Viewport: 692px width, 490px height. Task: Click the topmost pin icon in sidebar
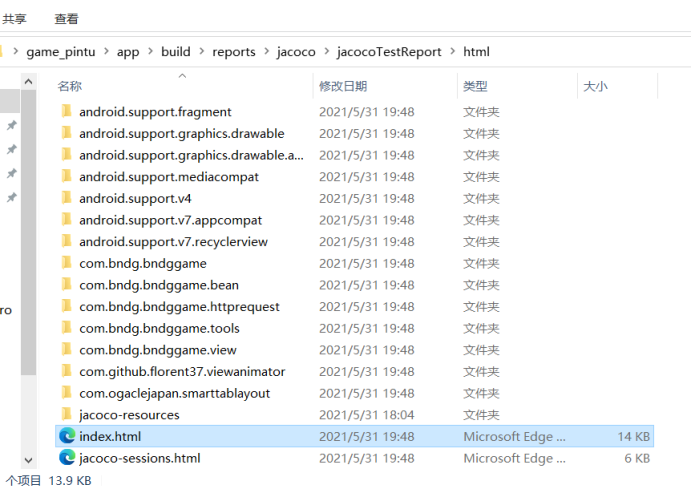click(x=11, y=125)
